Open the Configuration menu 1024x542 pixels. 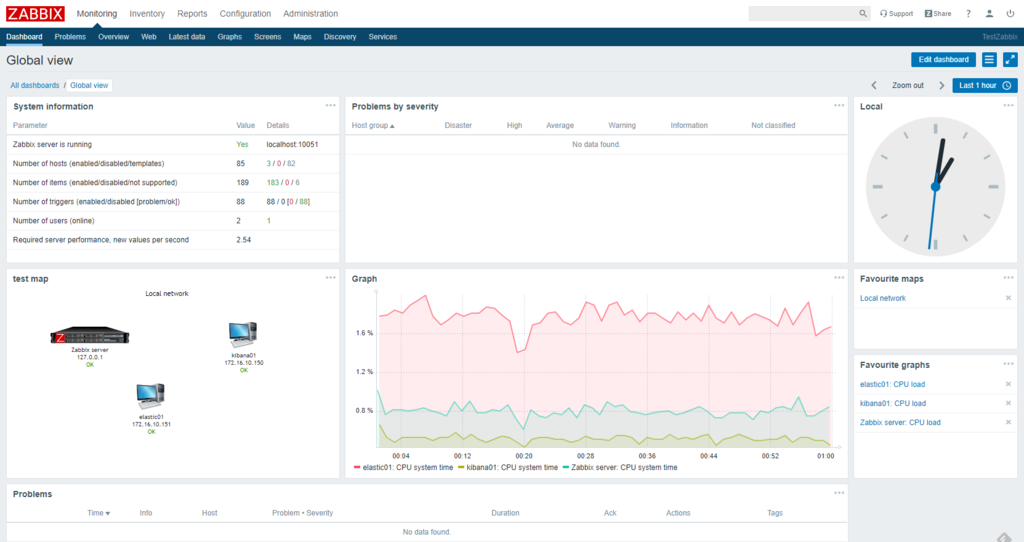click(x=245, y=14)
